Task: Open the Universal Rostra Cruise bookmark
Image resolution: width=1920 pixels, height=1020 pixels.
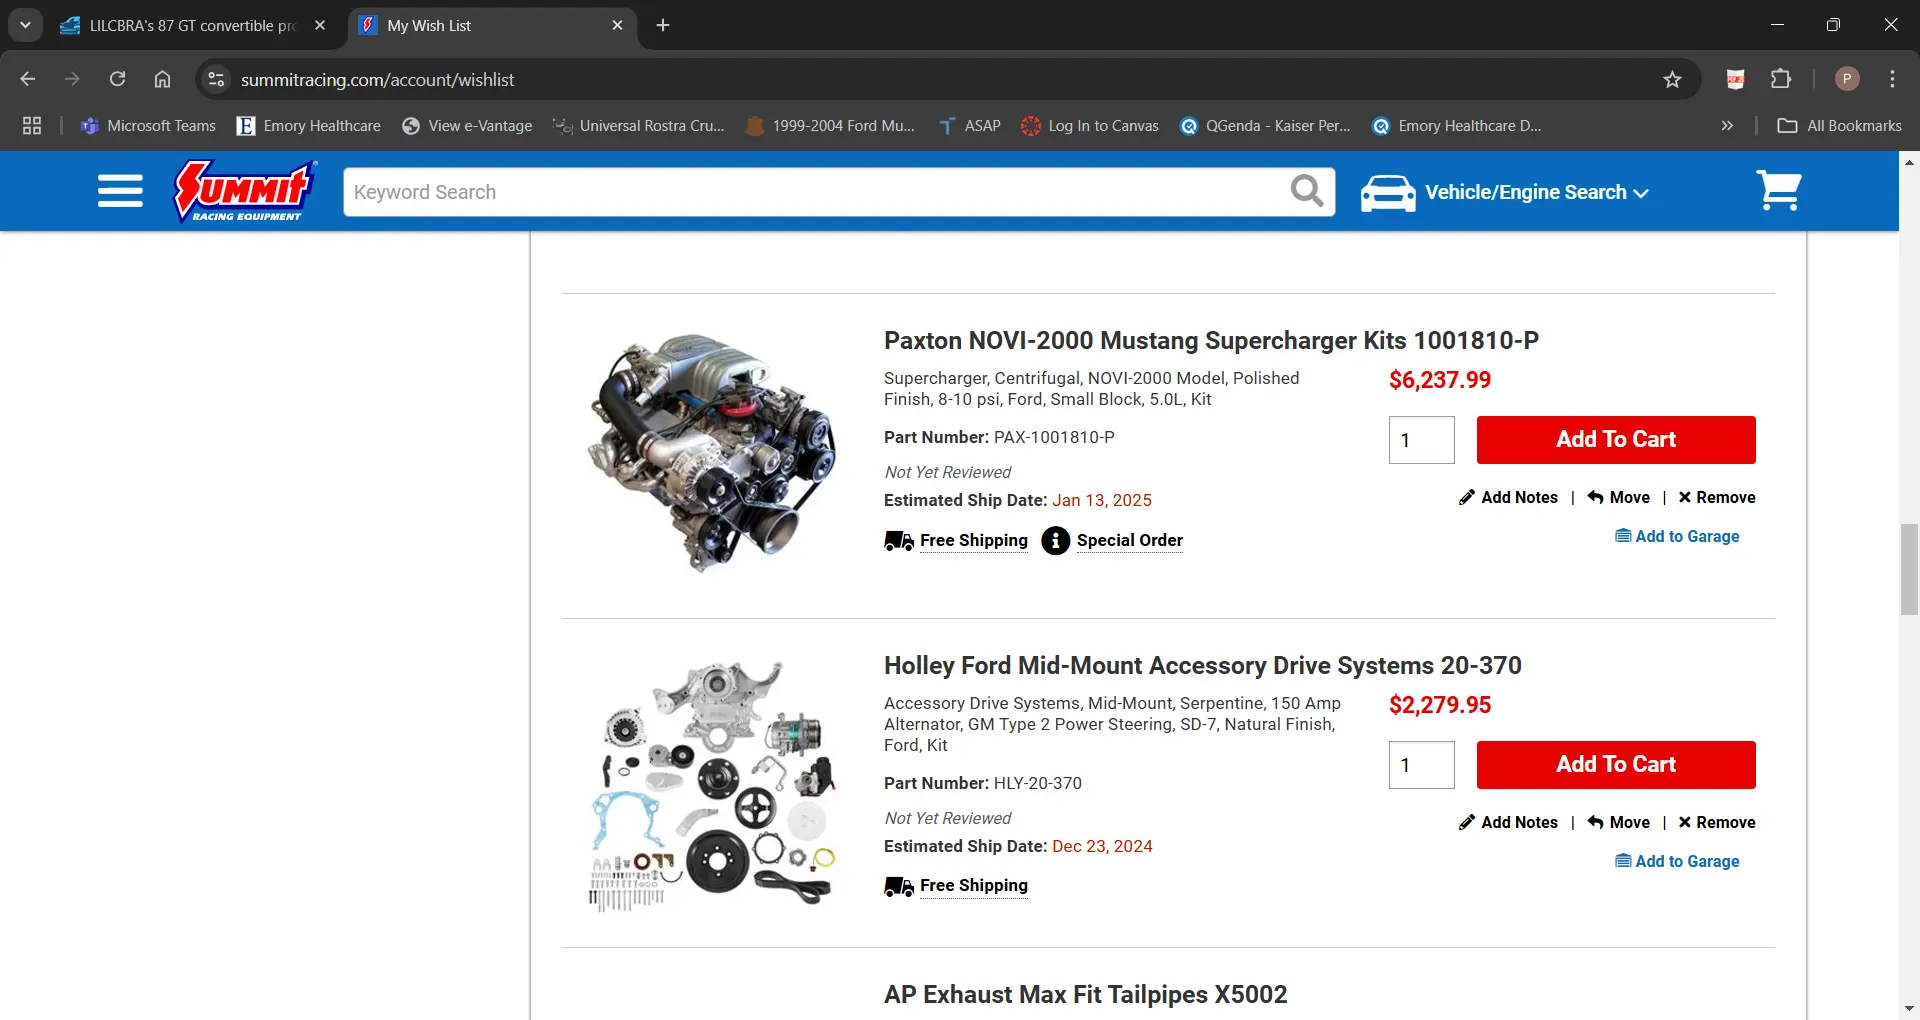Action: point(640,125)
